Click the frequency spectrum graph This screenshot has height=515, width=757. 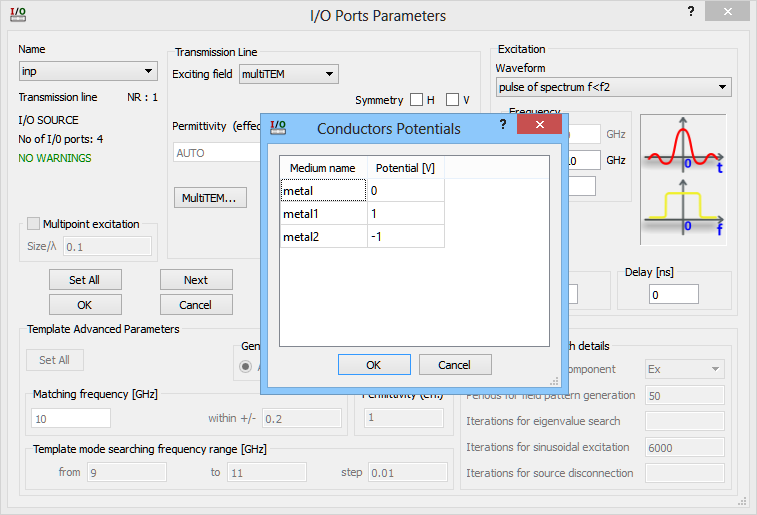tap(685, 207)
